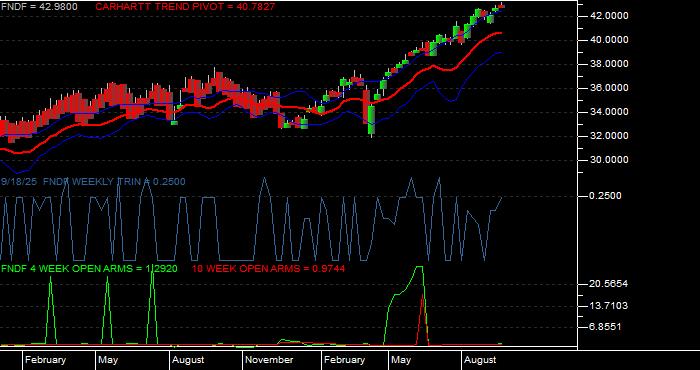This screenshot has width=700, height=370.
Task: Click the 40.0000 price axis value
Action: click(609, 40)
